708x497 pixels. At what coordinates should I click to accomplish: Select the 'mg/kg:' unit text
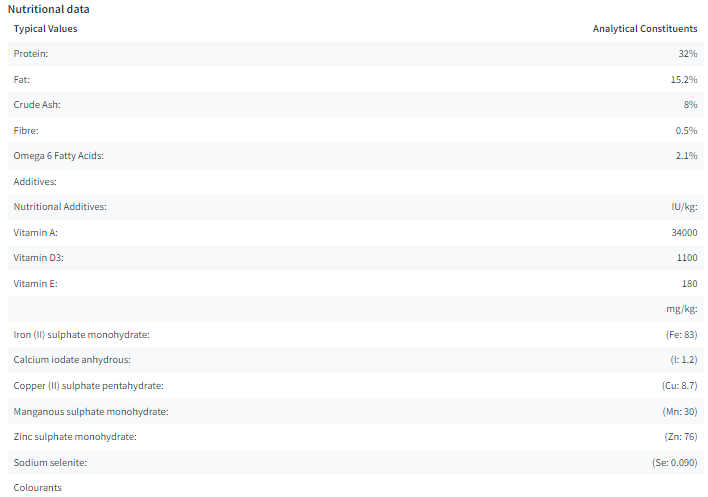(682, 309)
